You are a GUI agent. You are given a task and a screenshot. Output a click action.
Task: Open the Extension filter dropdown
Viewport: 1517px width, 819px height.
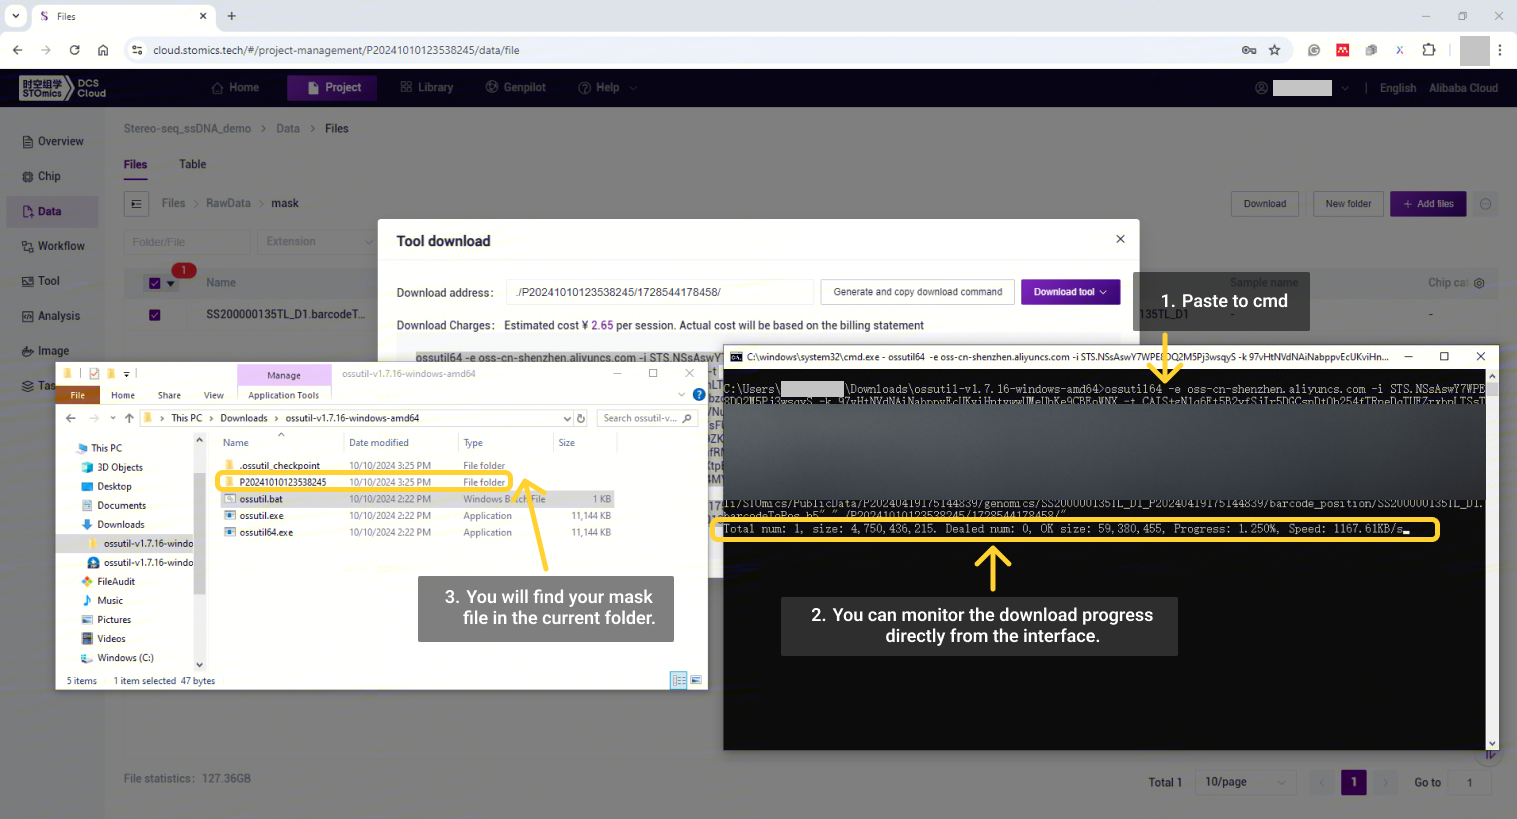point(316,242)
